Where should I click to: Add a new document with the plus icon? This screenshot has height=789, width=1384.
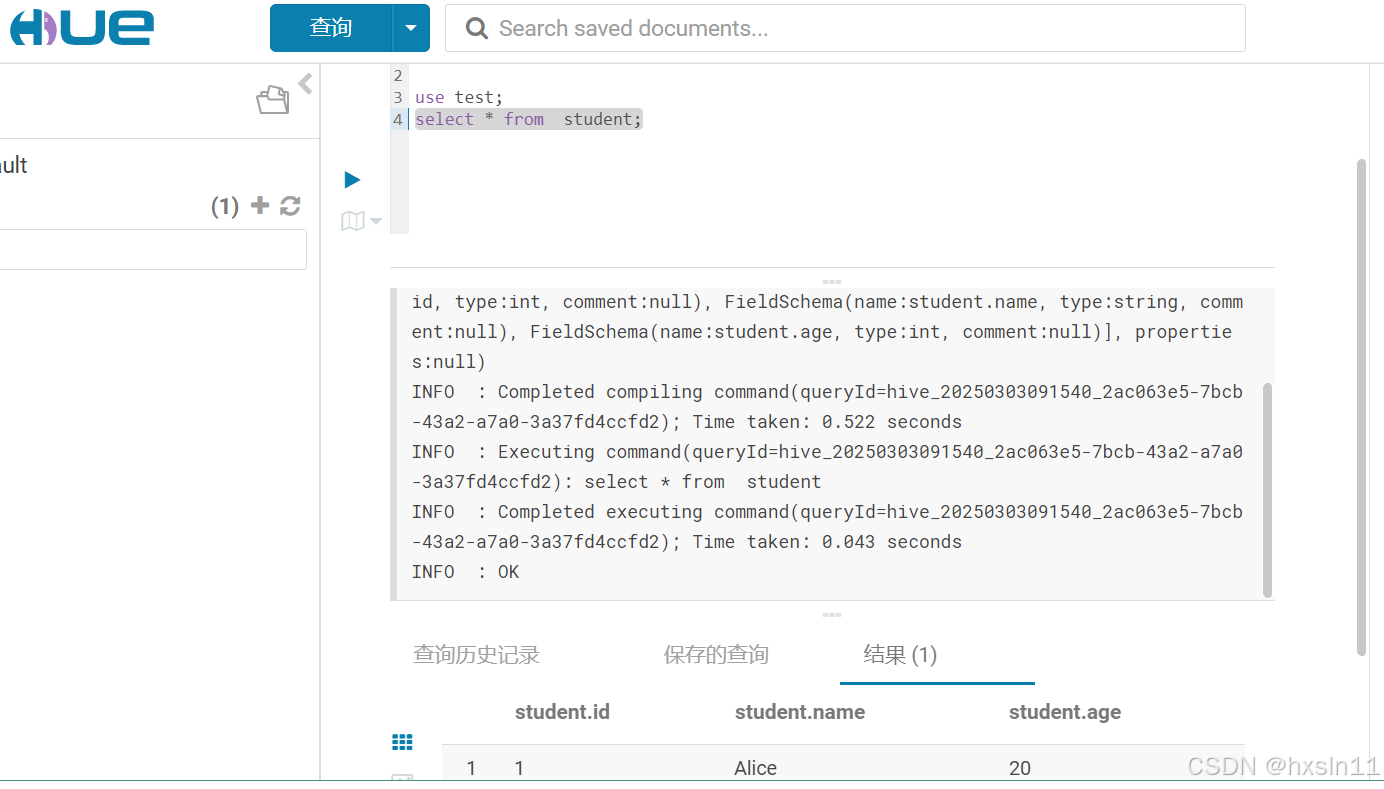point(259,206)
